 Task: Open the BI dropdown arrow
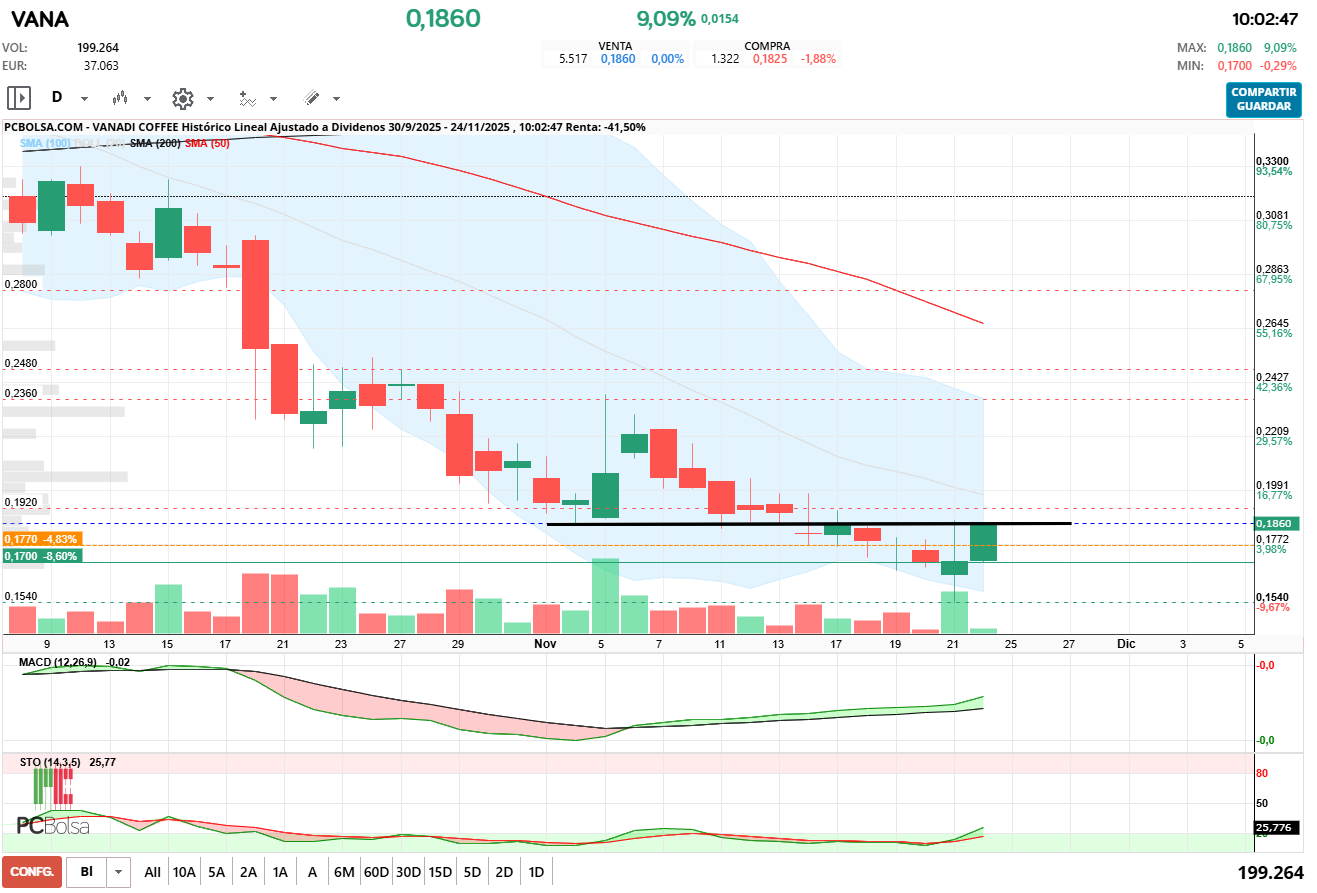click(x=120, y=872)
